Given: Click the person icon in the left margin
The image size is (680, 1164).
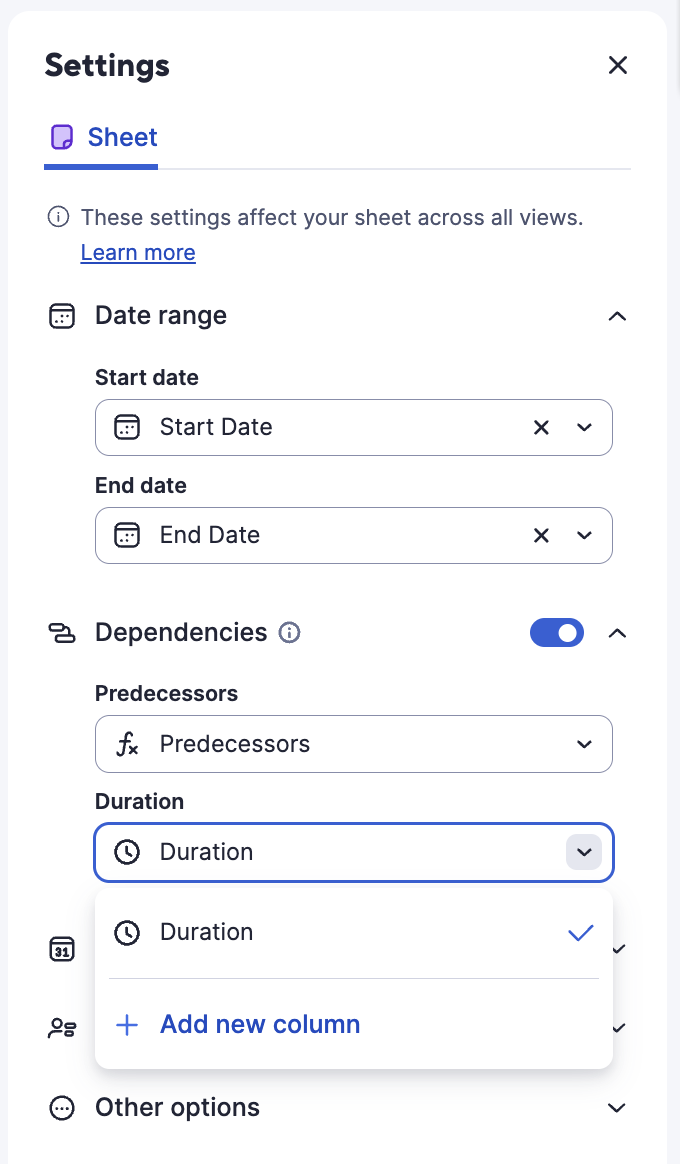Looking at the screenshot, I should (x=62, y=1027).
